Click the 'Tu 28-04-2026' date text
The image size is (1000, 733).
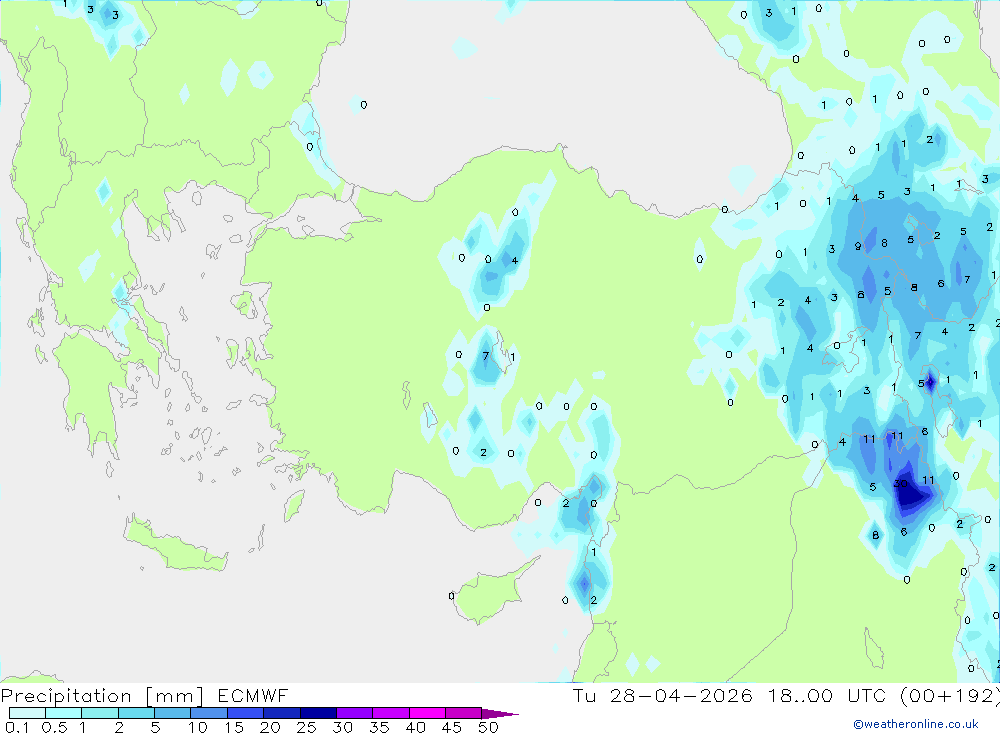pos(662,695)
